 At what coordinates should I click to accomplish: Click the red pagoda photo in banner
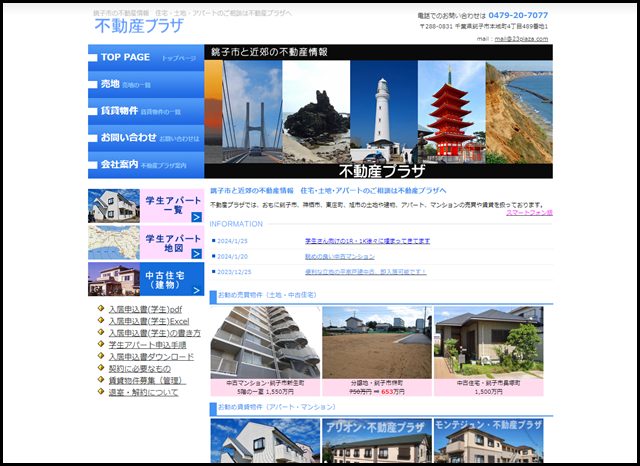pos(451,112)
